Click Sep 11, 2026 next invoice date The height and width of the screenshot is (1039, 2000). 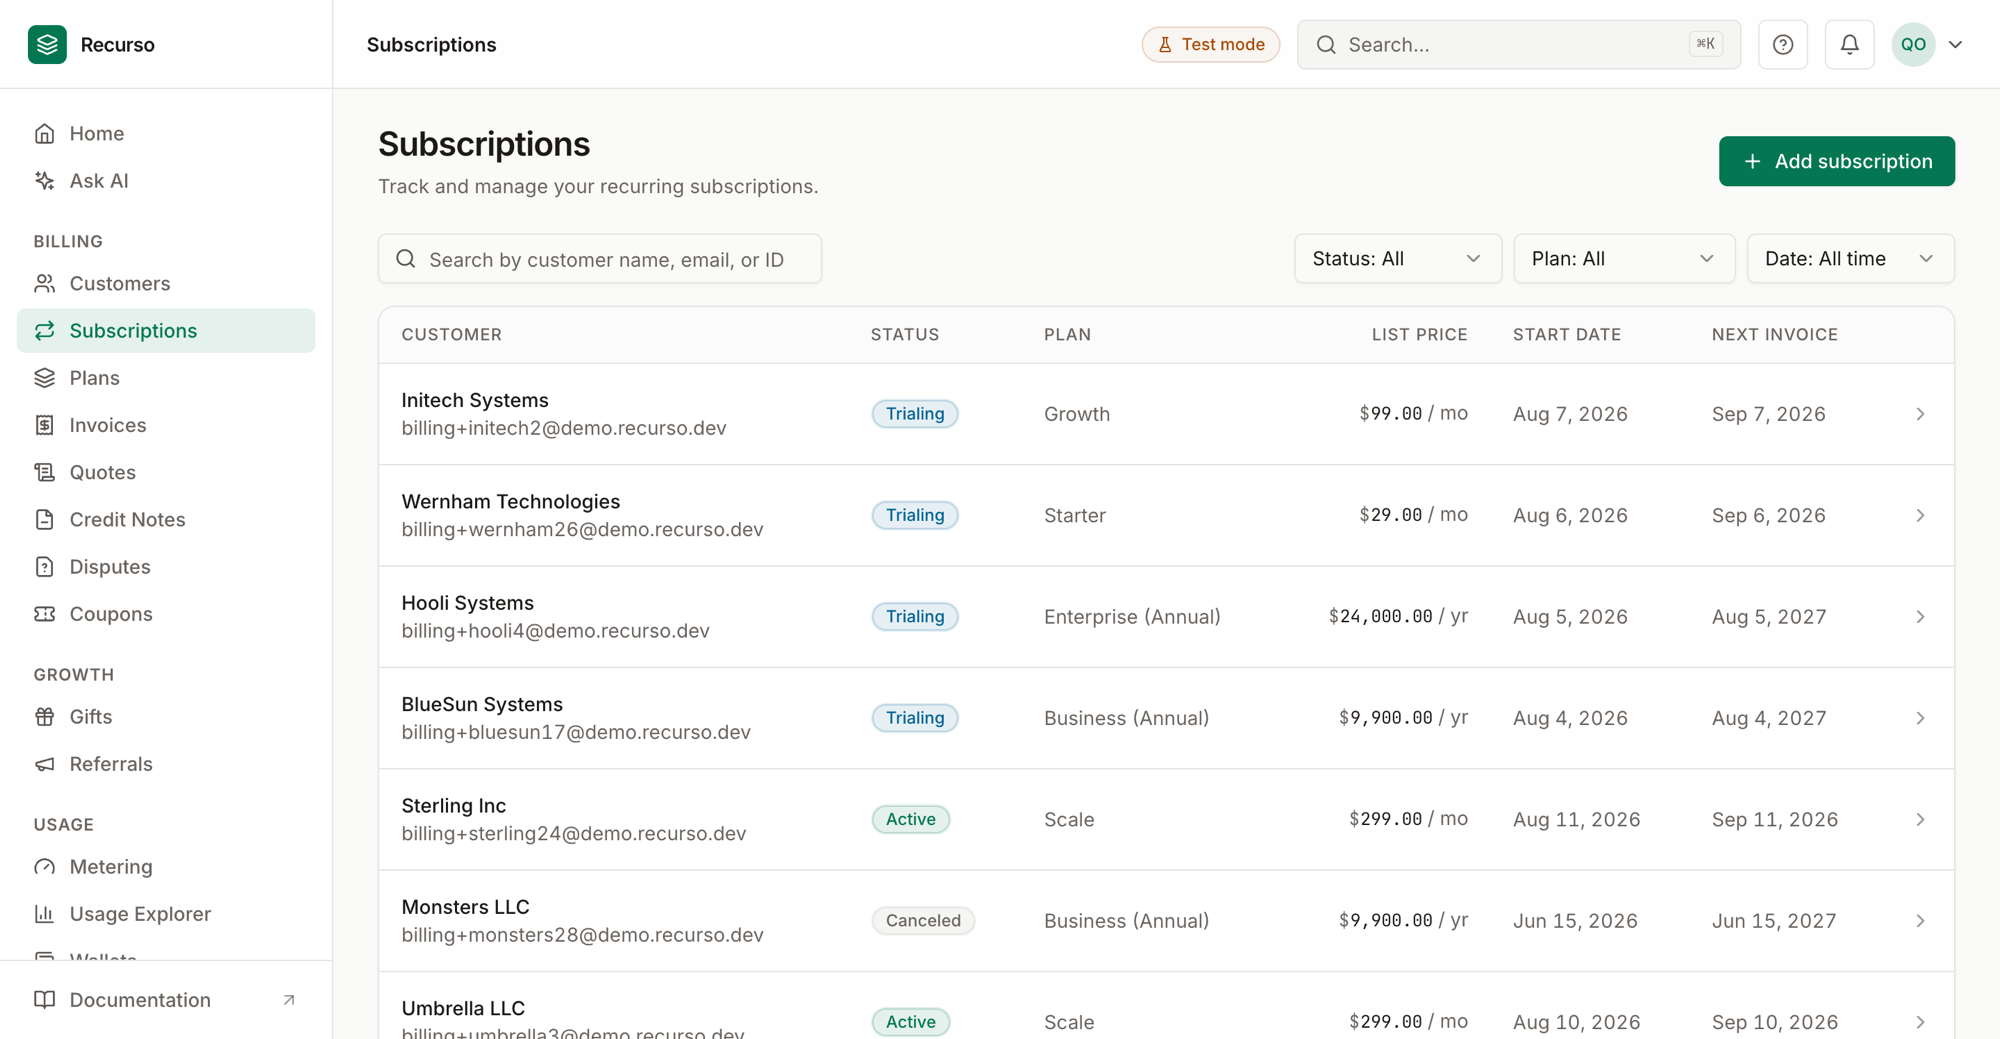point(1774,819)
